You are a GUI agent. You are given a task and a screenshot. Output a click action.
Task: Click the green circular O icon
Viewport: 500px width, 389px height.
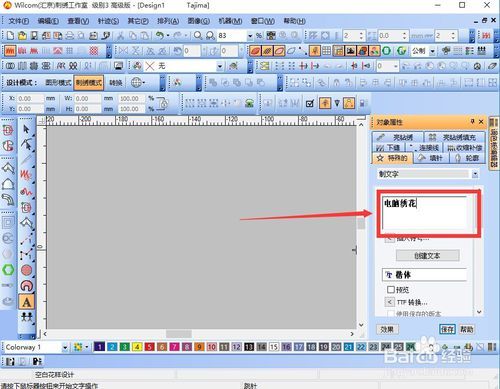[387, 51]
